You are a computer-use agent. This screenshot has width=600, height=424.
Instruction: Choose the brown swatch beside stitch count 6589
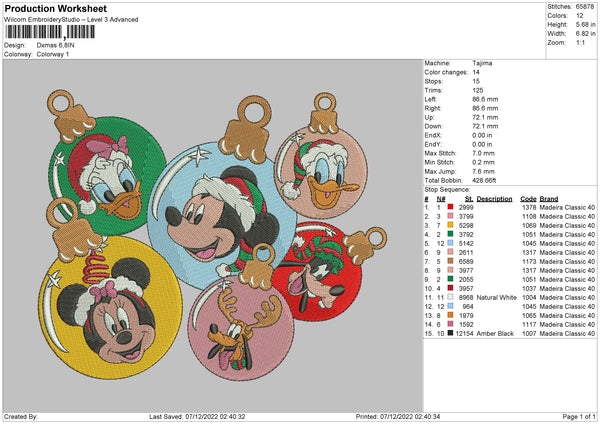pyautogui.click(x=450, y=261)
